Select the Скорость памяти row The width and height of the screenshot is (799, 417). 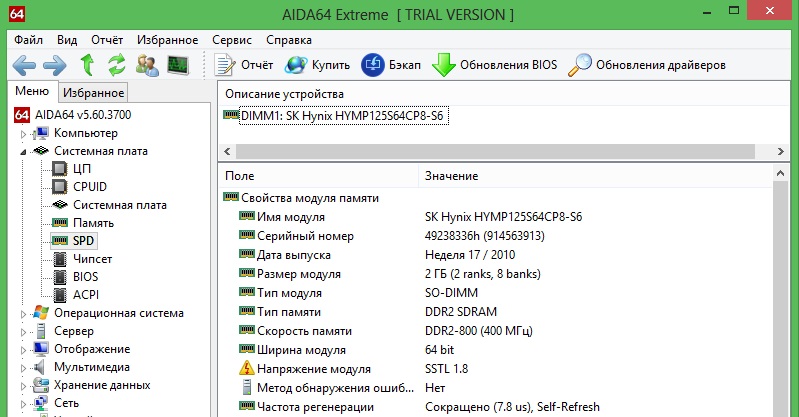[305, 331]
